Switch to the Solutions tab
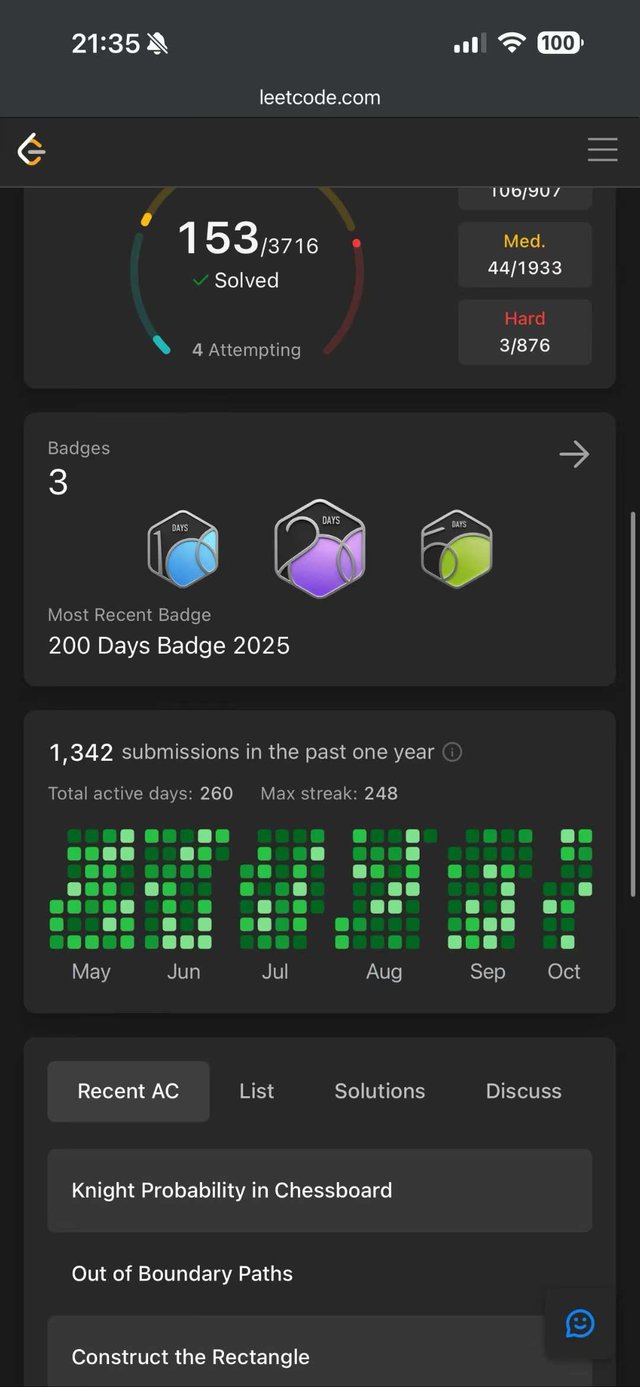Image resolution: width=640 pixels, height=1387 pixels. click(380, 1091)
